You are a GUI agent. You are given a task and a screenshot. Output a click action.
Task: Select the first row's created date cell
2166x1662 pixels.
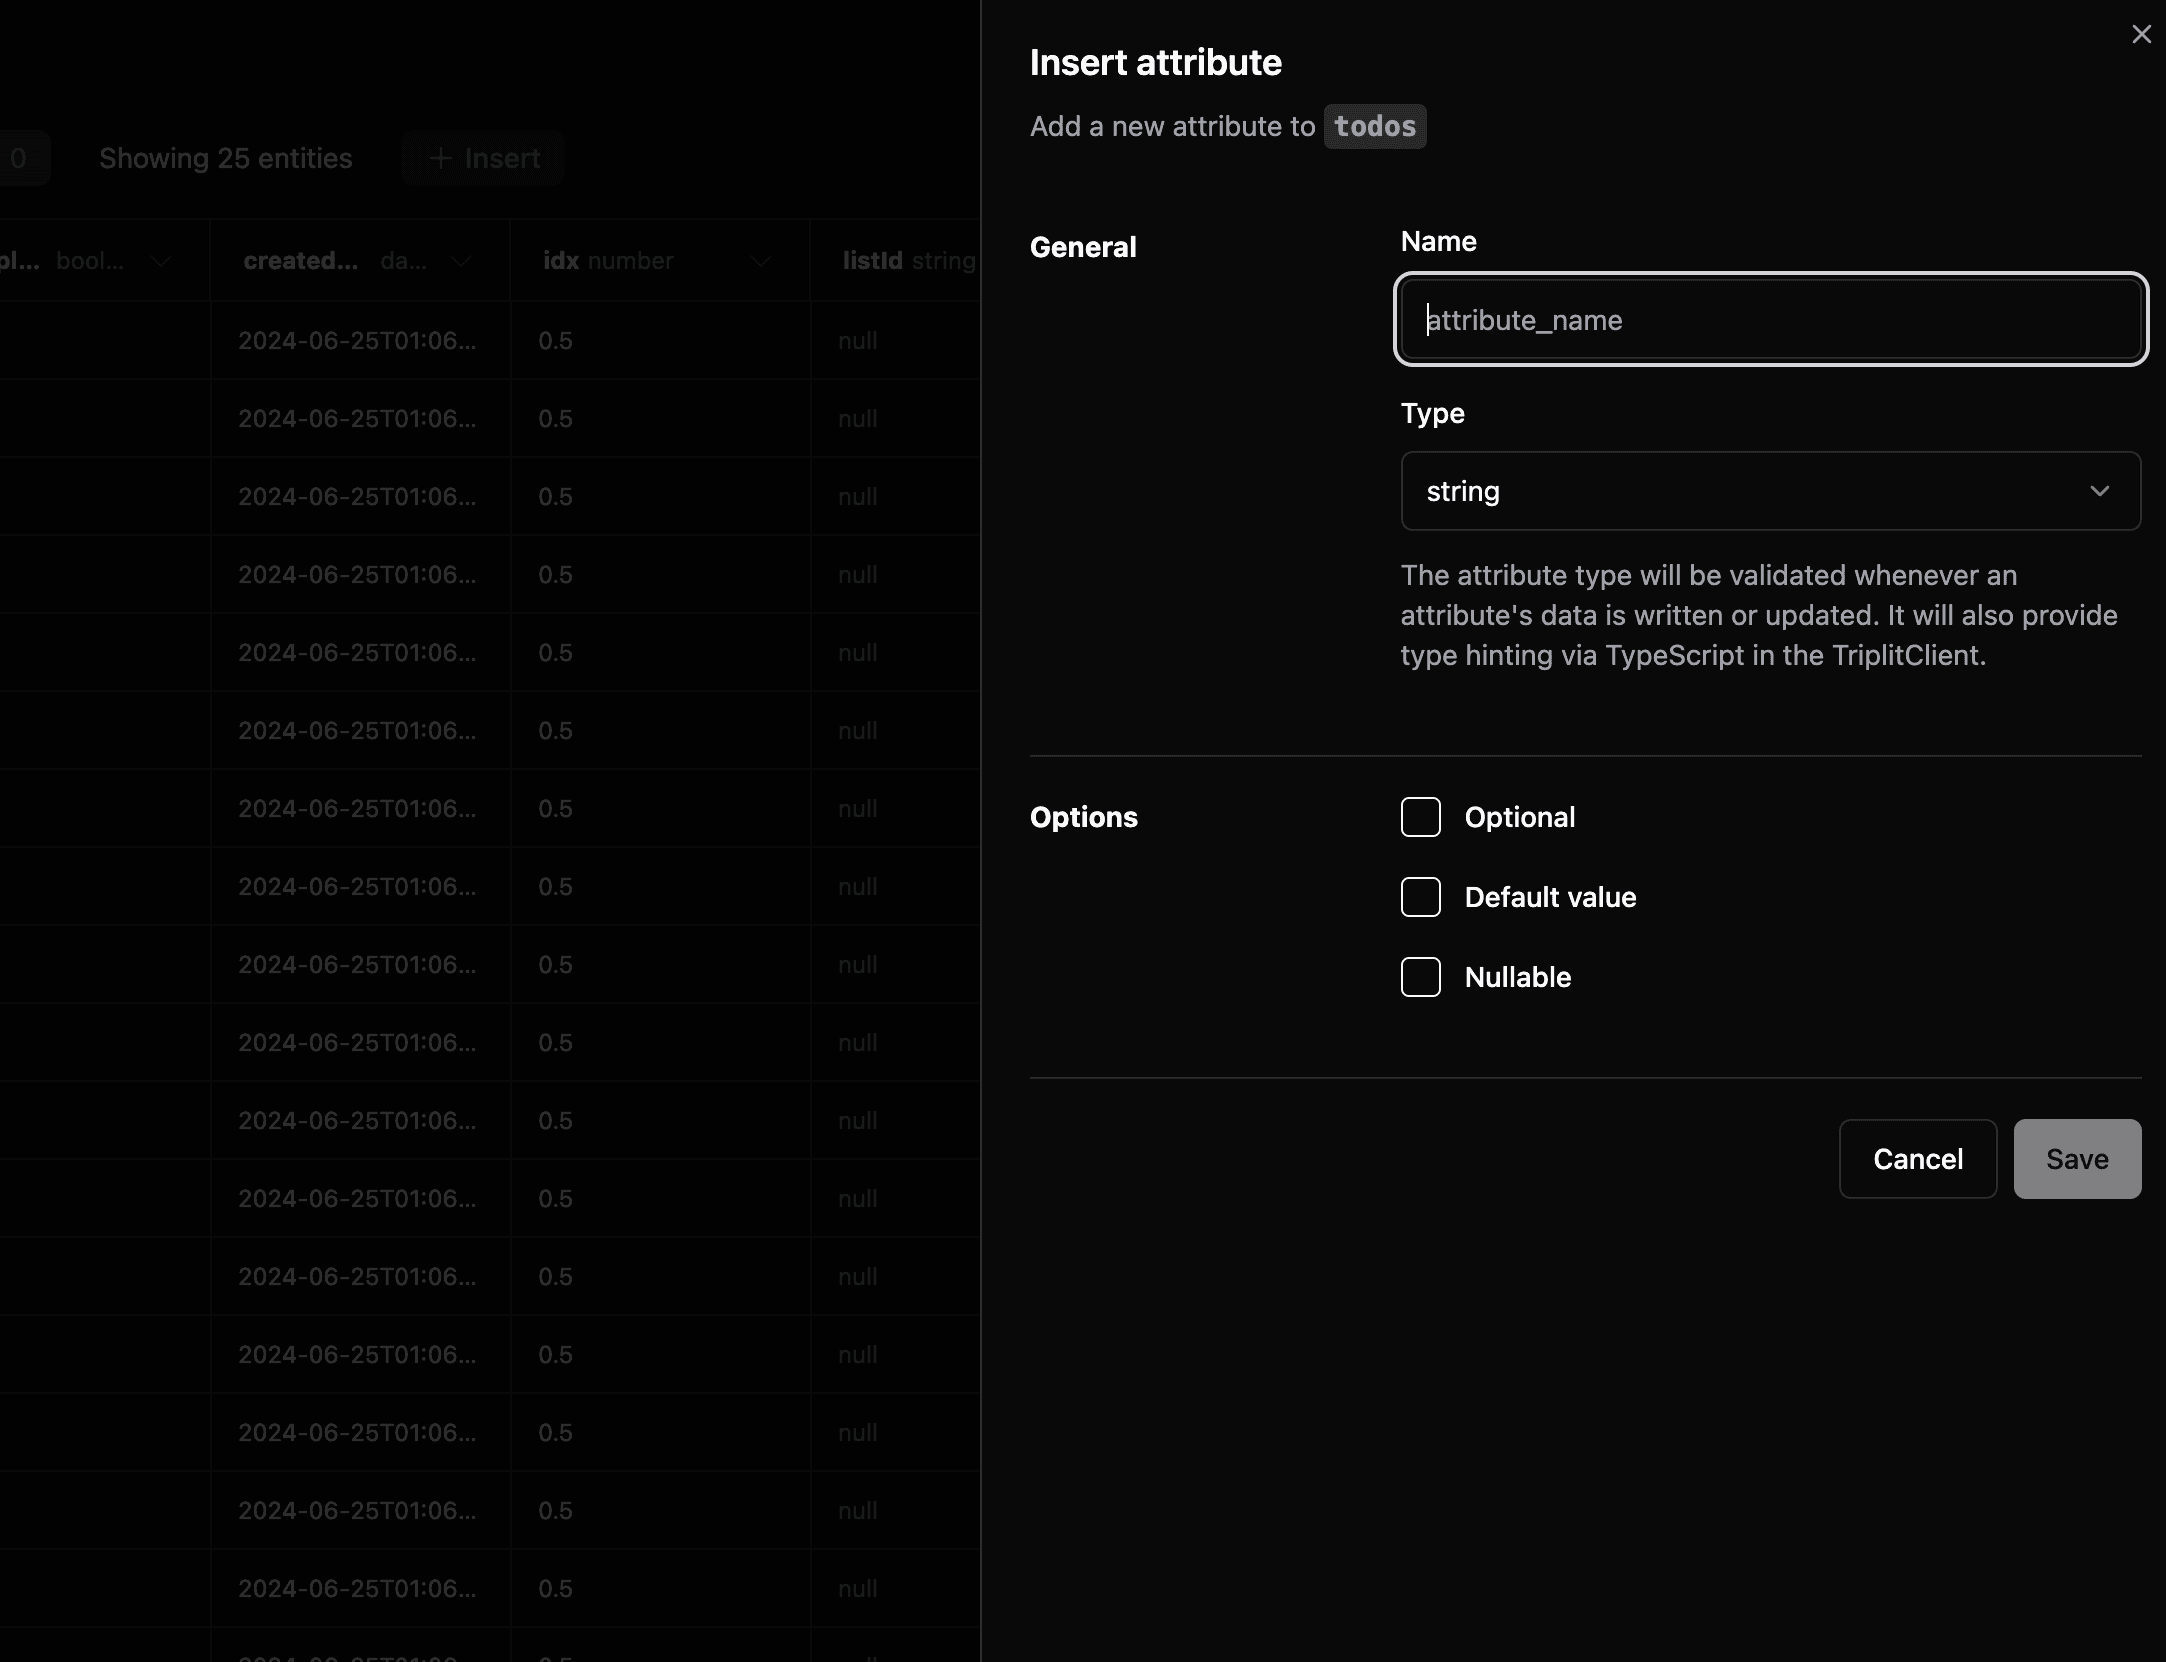coord(358,341)
